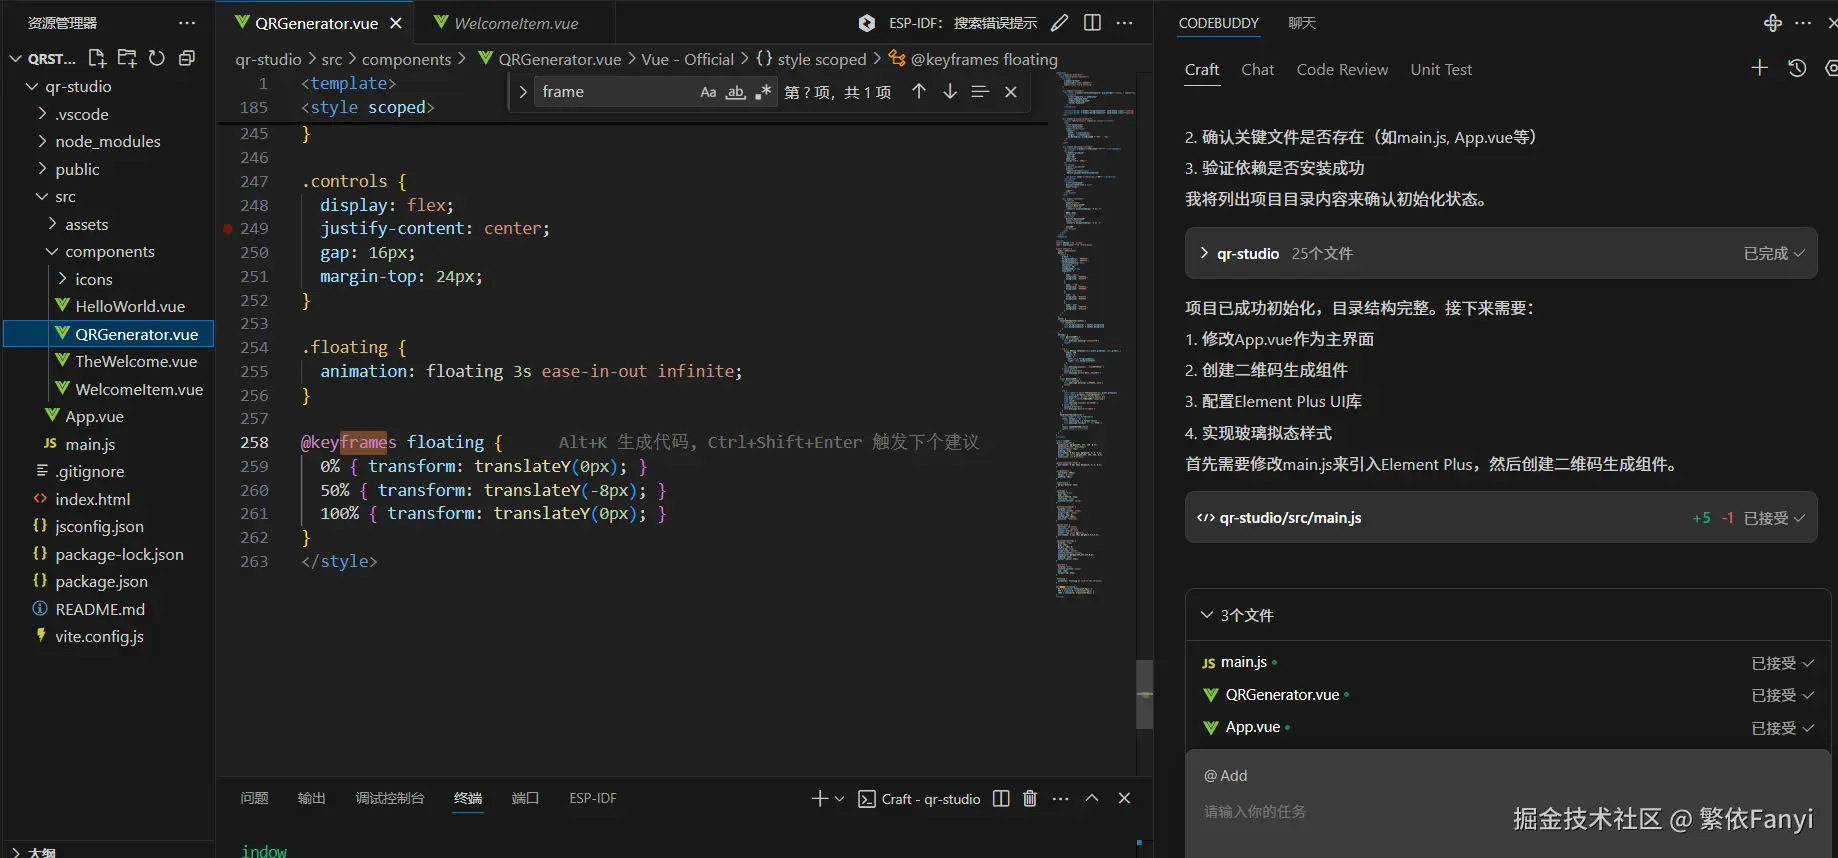Open the WelcomeItem.vue editor tab
Image resolution: width=1838 pixels, height=858 pixels.
[x=516, y=23]
